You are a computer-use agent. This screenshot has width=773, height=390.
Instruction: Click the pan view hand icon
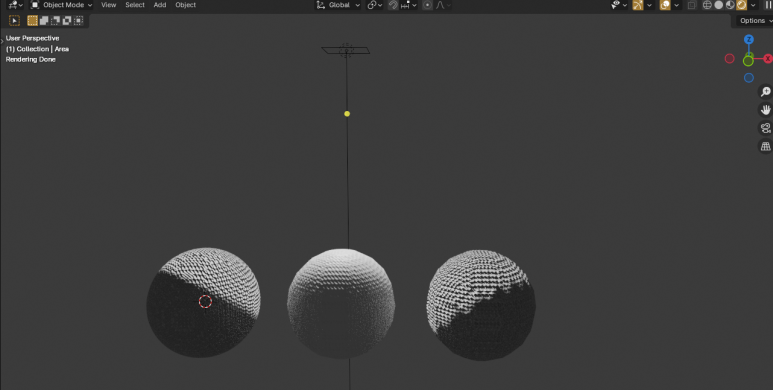click(x=765, y=110)
